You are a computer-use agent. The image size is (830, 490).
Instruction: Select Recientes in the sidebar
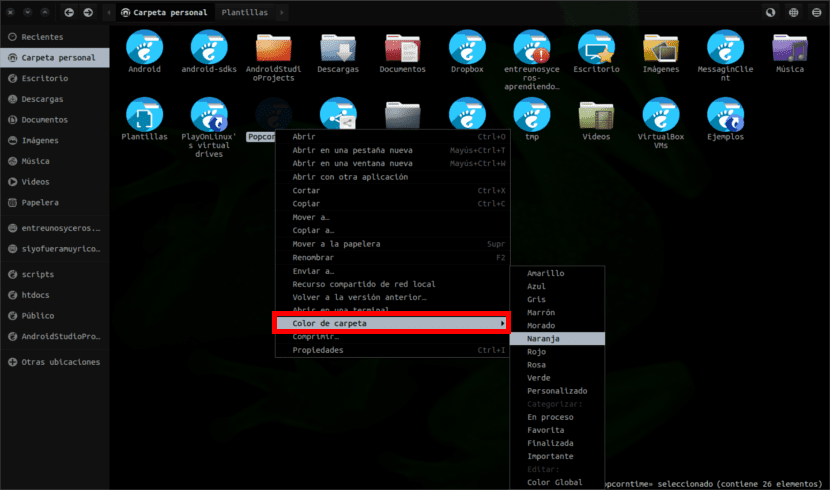55,37
